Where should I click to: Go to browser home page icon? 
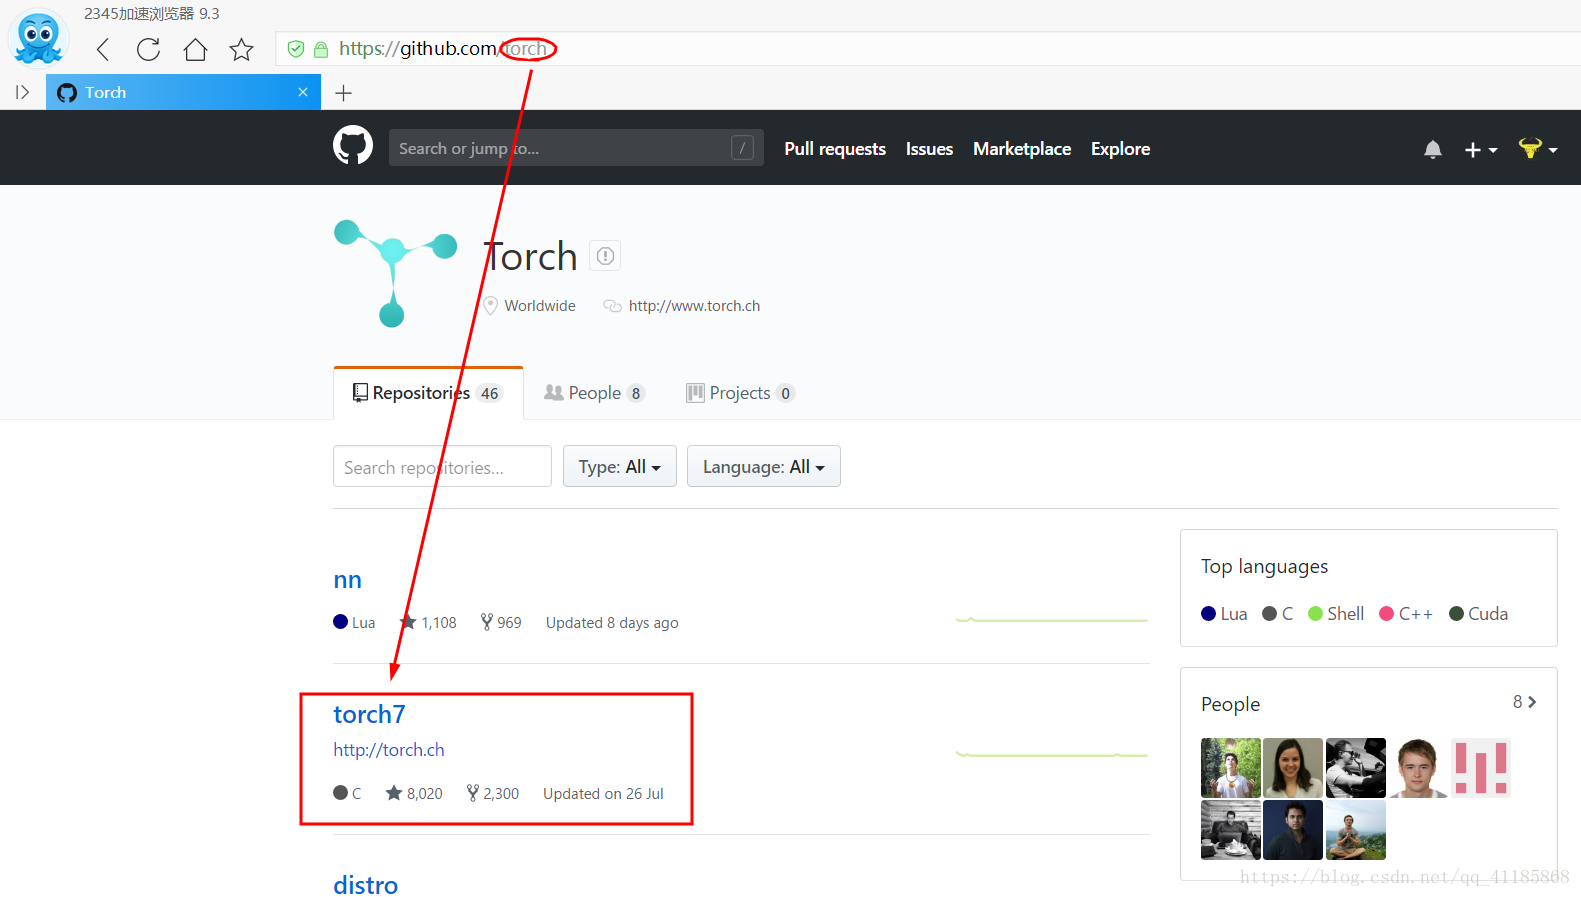(x=195, y=49)
